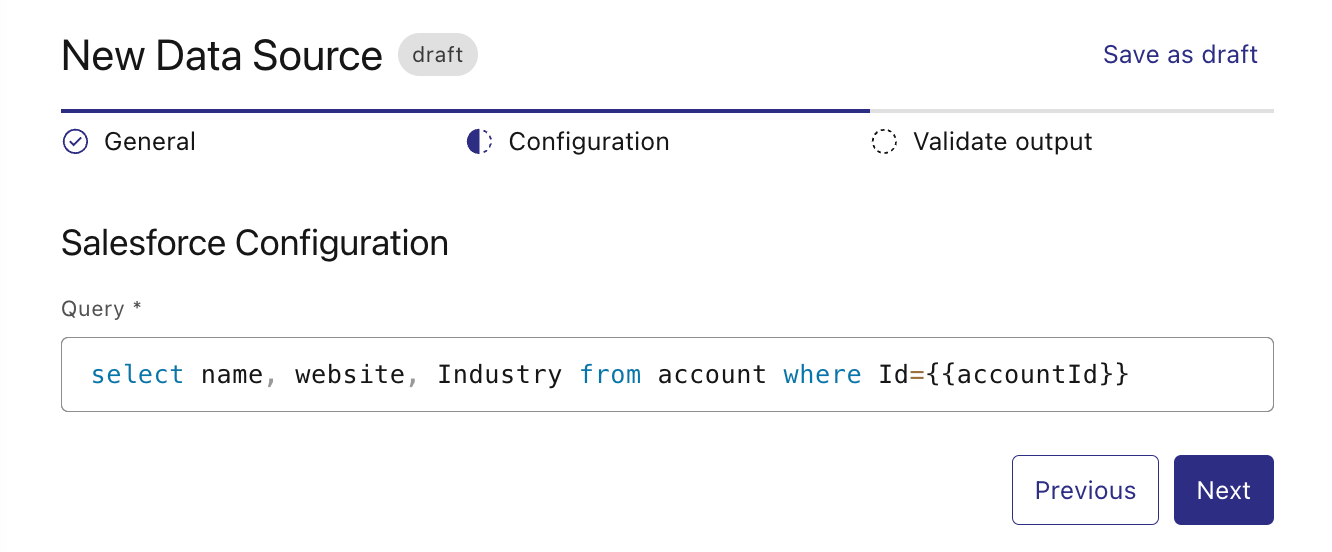Image resolution: width=1332 pixels, height=552 pixels.
Task: Click the 'from' keyword in the query
Action: (x=611, y=375)
